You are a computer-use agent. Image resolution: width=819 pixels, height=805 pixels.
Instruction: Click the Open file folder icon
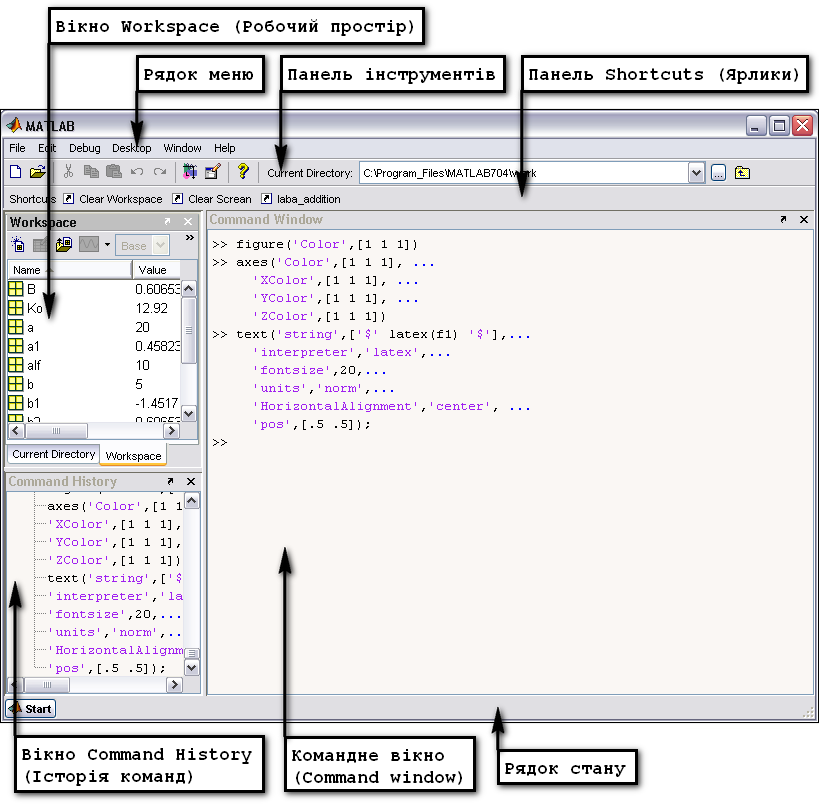[38, 172]
